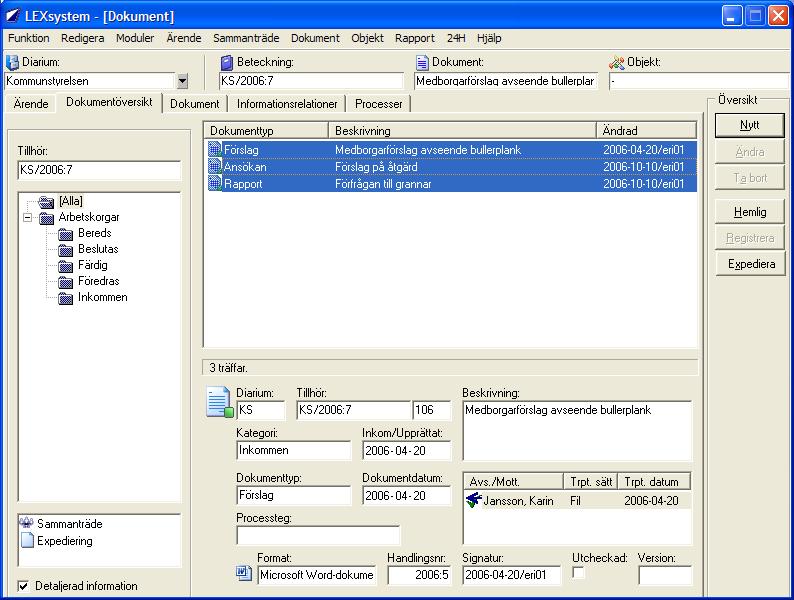This screenshot has width=794, height=600.
Task: Click the Föredras folder icon
Action: (65, 282)
